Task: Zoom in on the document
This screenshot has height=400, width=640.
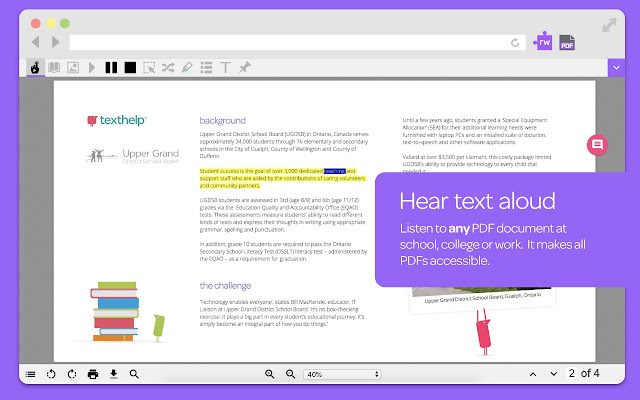Action: tap(269, 374)
